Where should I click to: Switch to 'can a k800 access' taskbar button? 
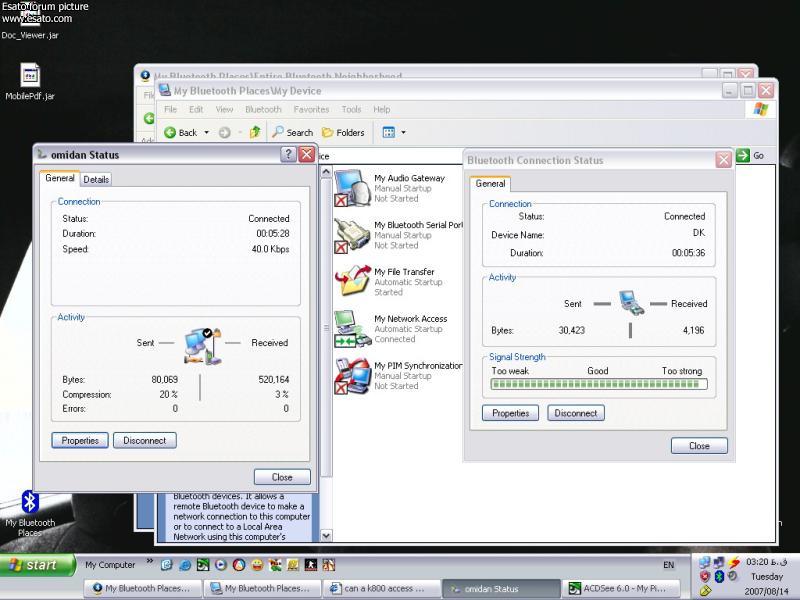tap(382, 588)
